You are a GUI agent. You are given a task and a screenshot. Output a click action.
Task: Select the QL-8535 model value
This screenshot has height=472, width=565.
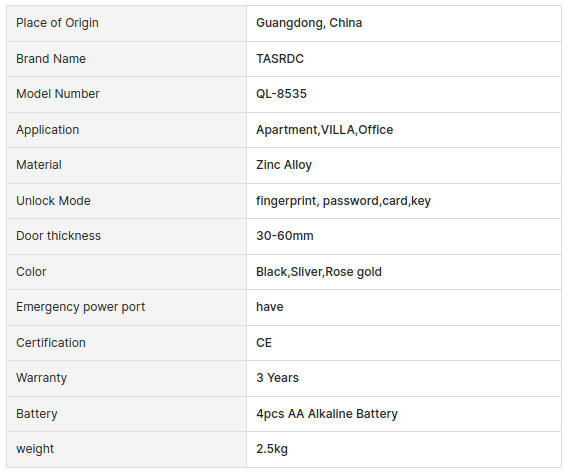click(x=281, y=94)
